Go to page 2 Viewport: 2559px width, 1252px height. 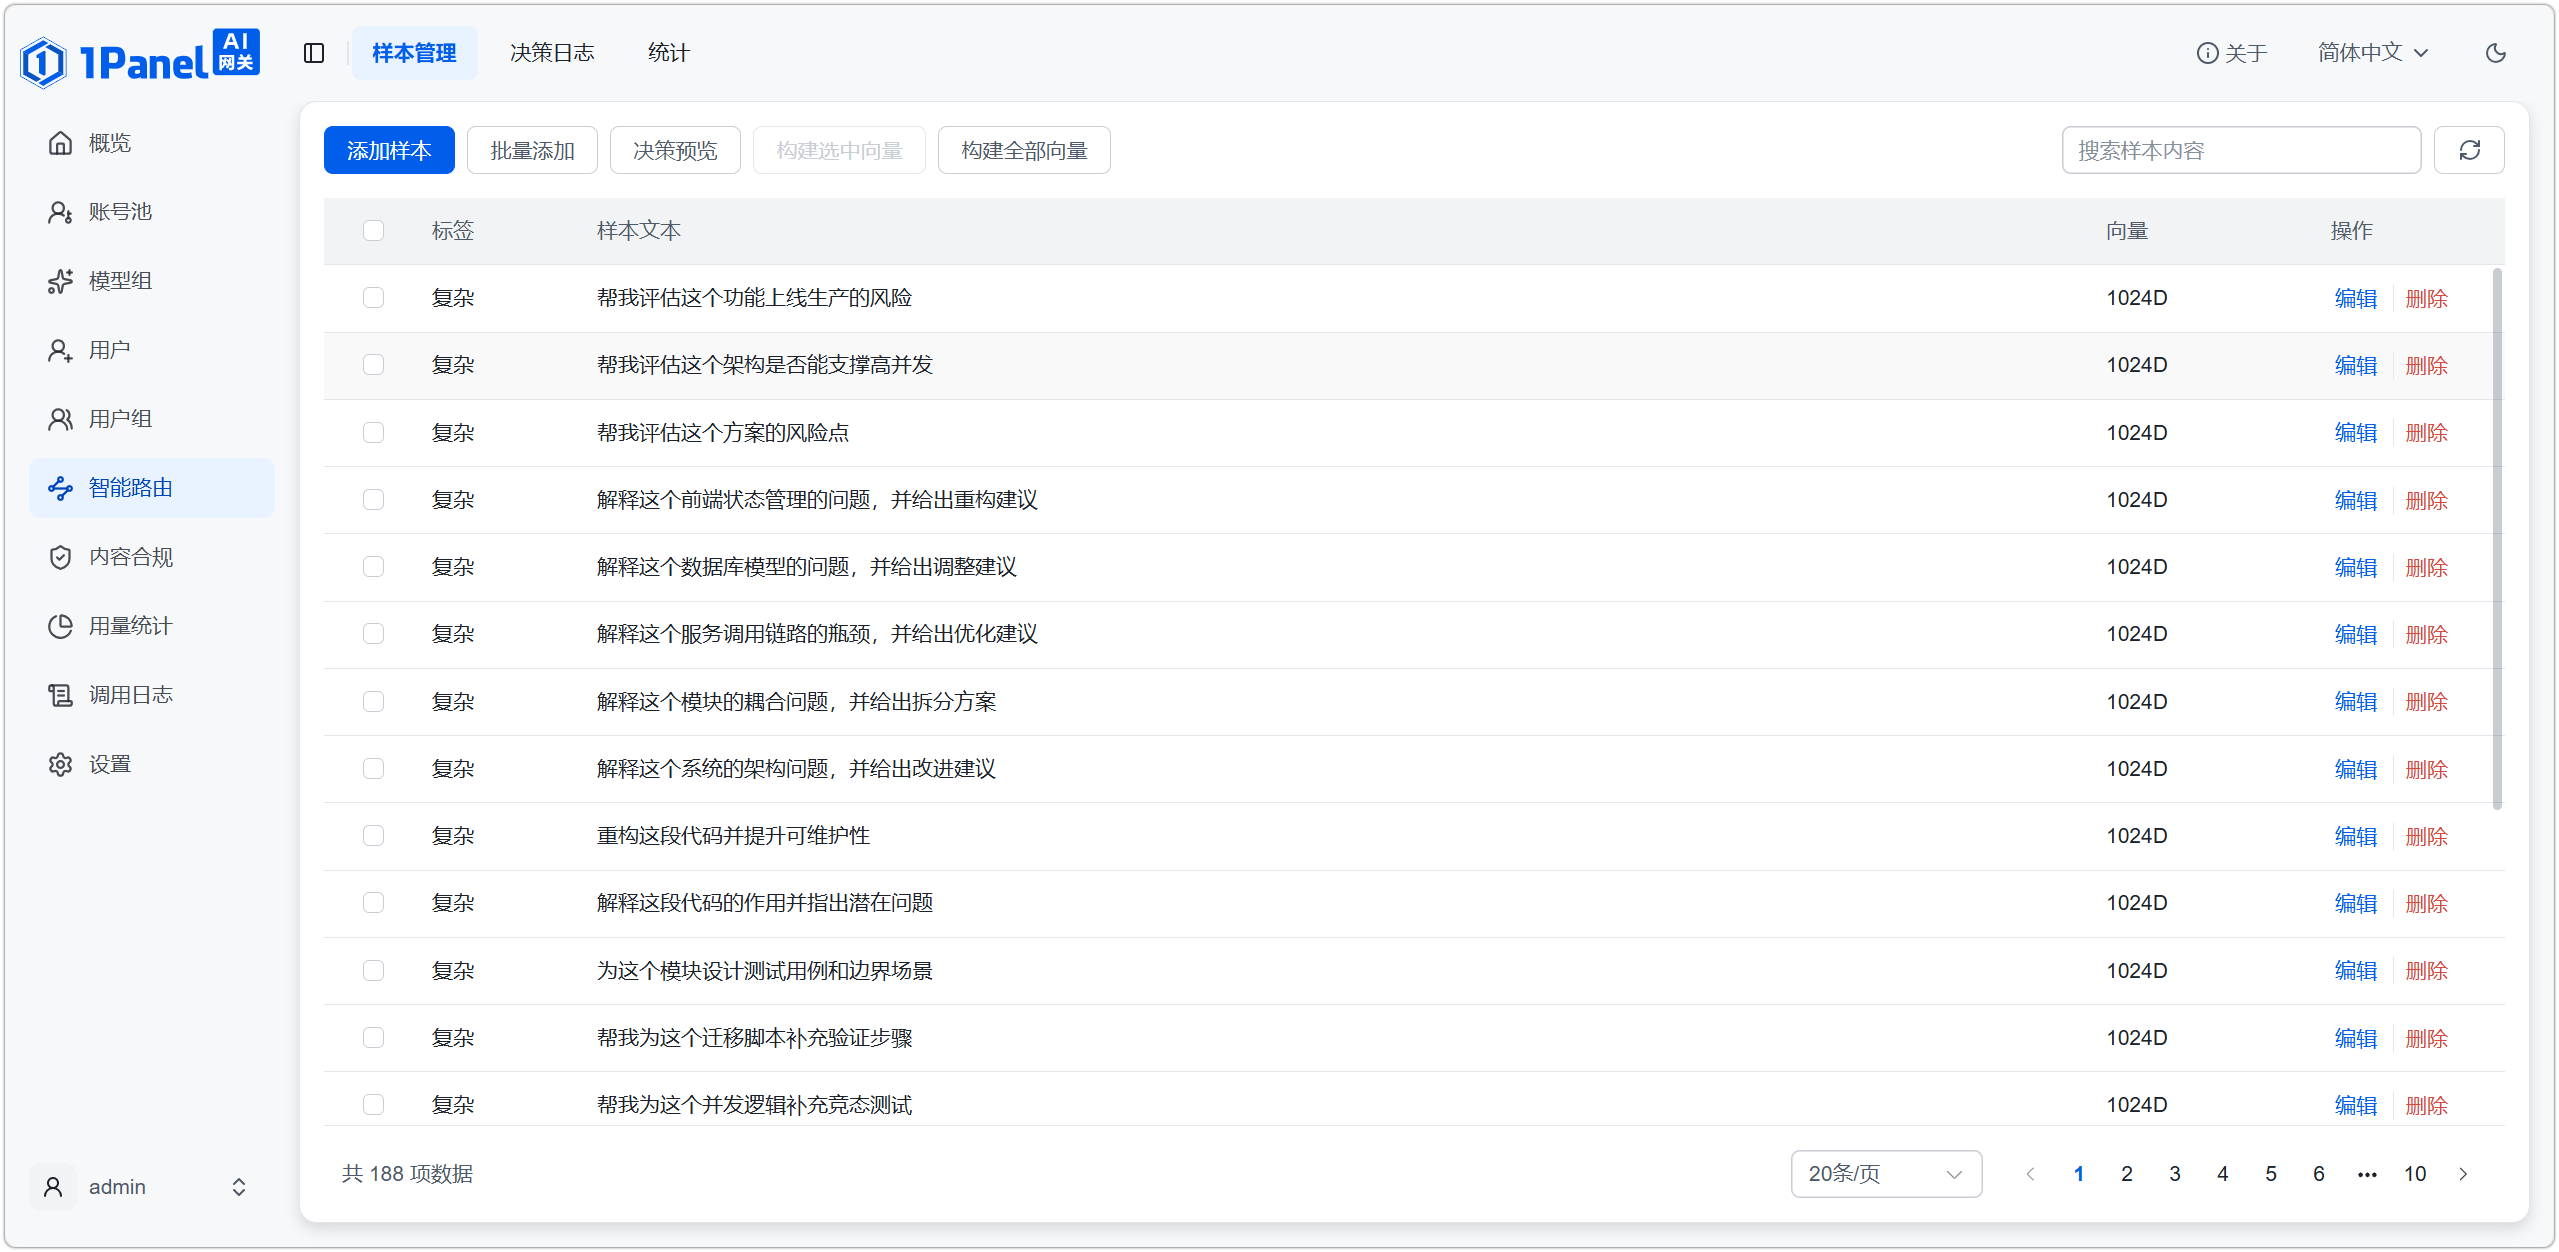point(2127,1174)
